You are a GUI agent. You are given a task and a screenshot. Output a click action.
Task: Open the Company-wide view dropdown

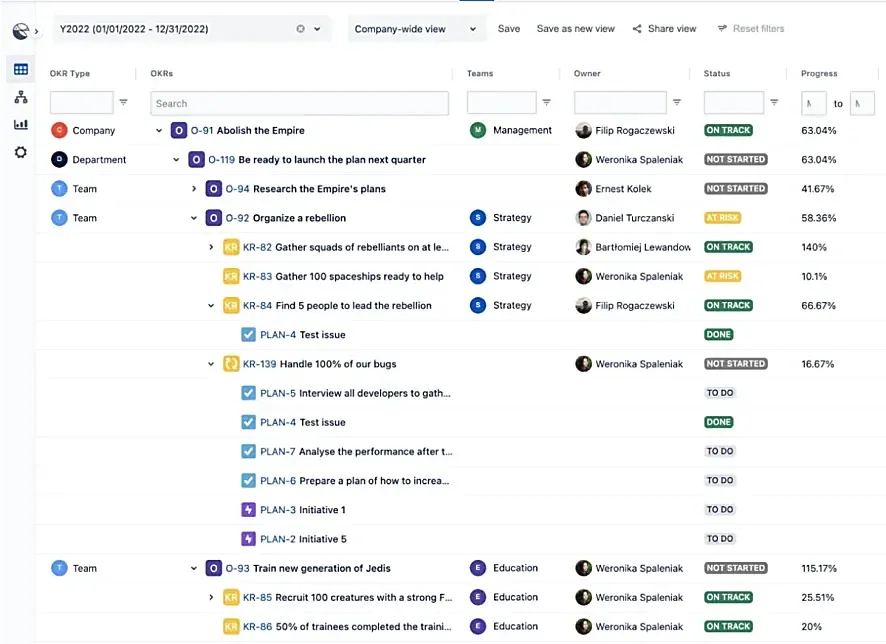point(471,29)
